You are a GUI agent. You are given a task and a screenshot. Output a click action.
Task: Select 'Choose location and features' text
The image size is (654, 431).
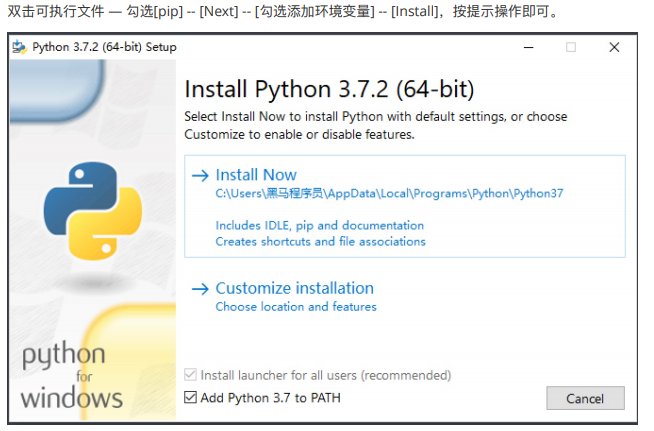296,307
